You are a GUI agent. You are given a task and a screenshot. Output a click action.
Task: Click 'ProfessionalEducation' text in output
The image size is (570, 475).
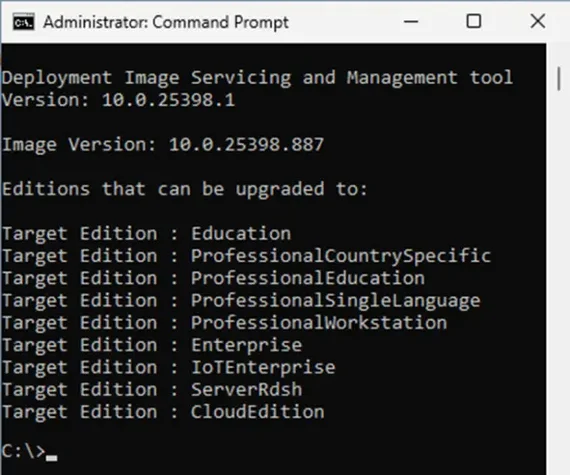tap(308, 278)
